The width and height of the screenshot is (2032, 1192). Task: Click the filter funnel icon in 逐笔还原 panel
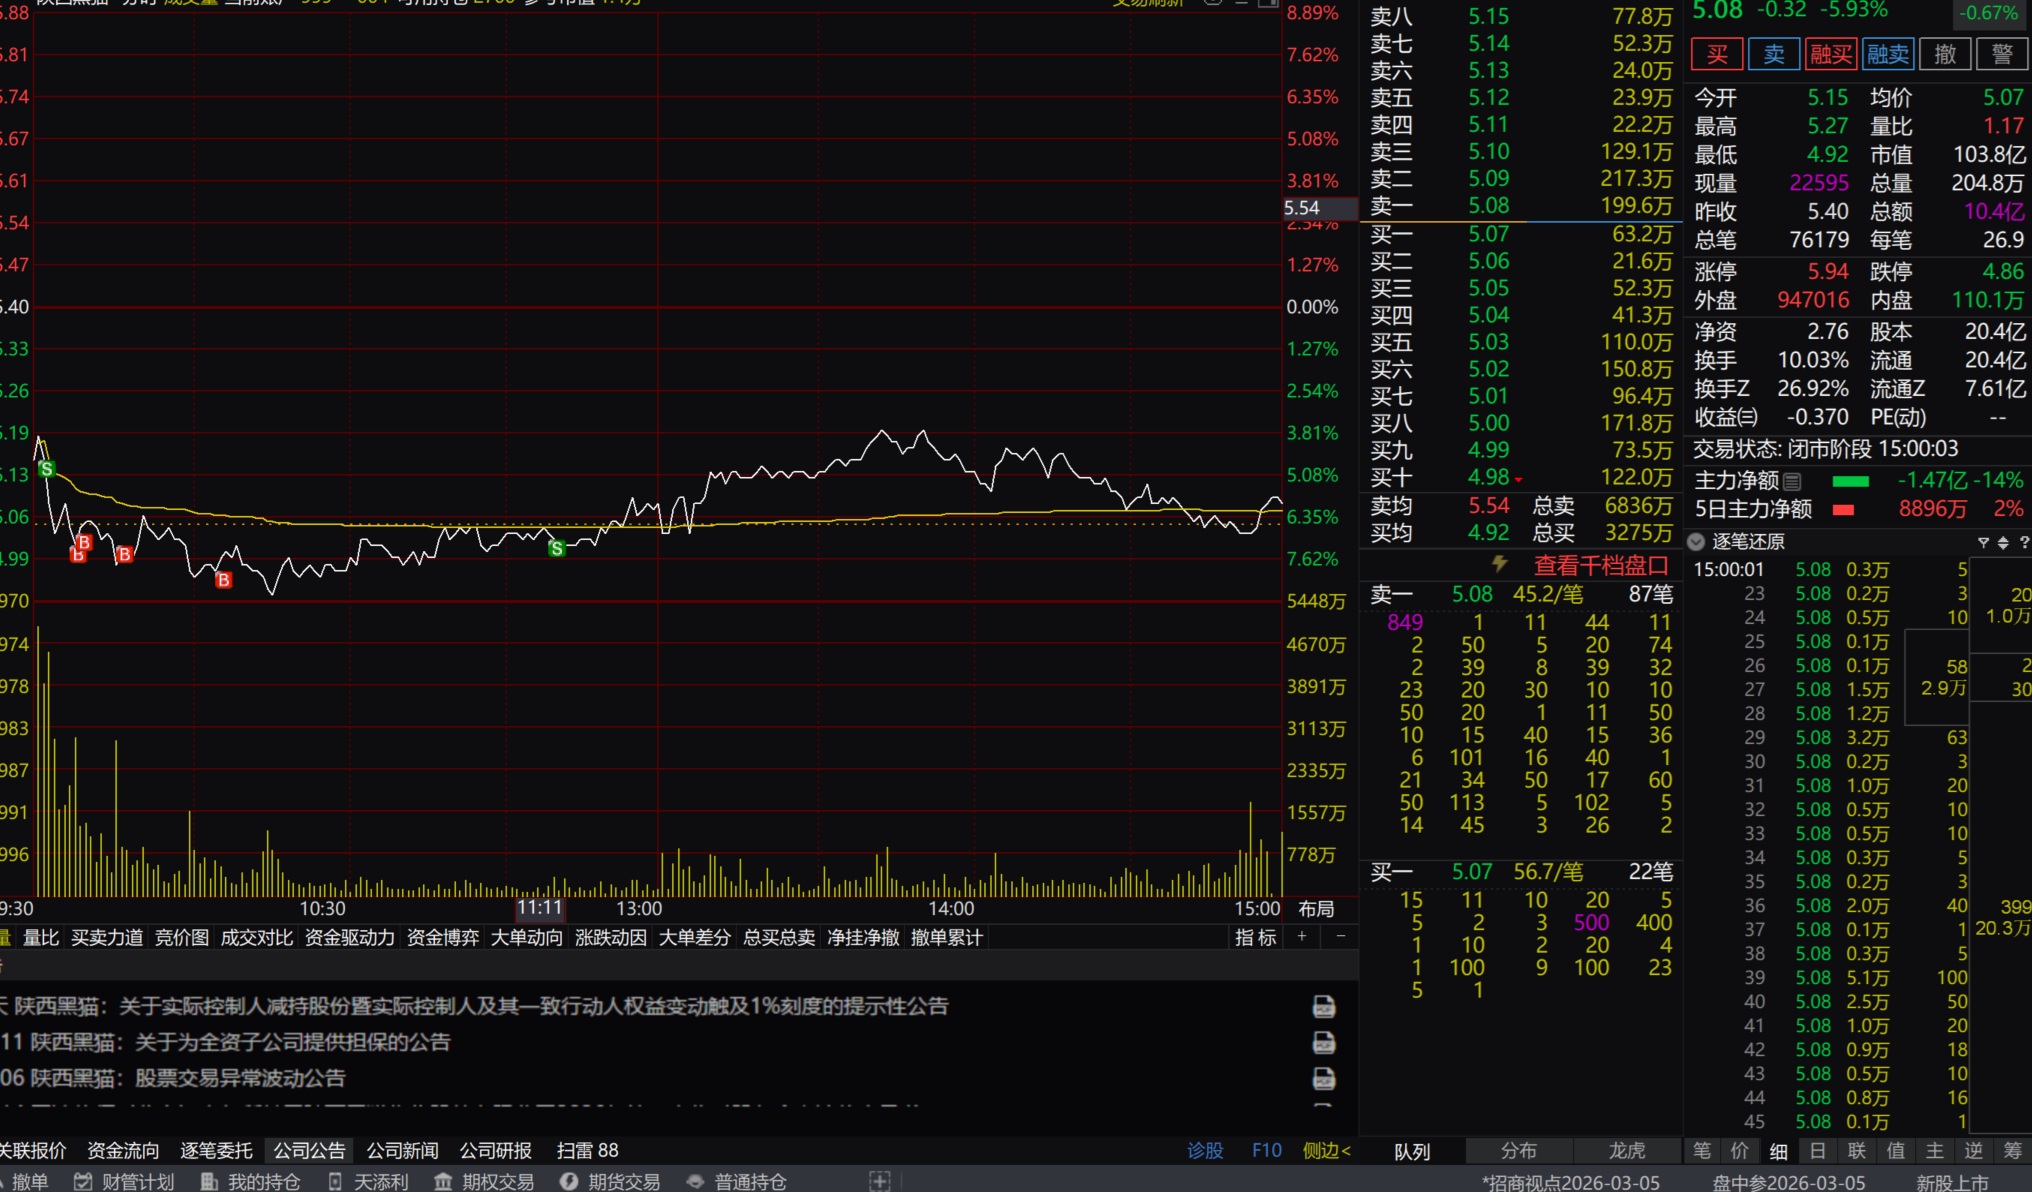[1983, 542]
